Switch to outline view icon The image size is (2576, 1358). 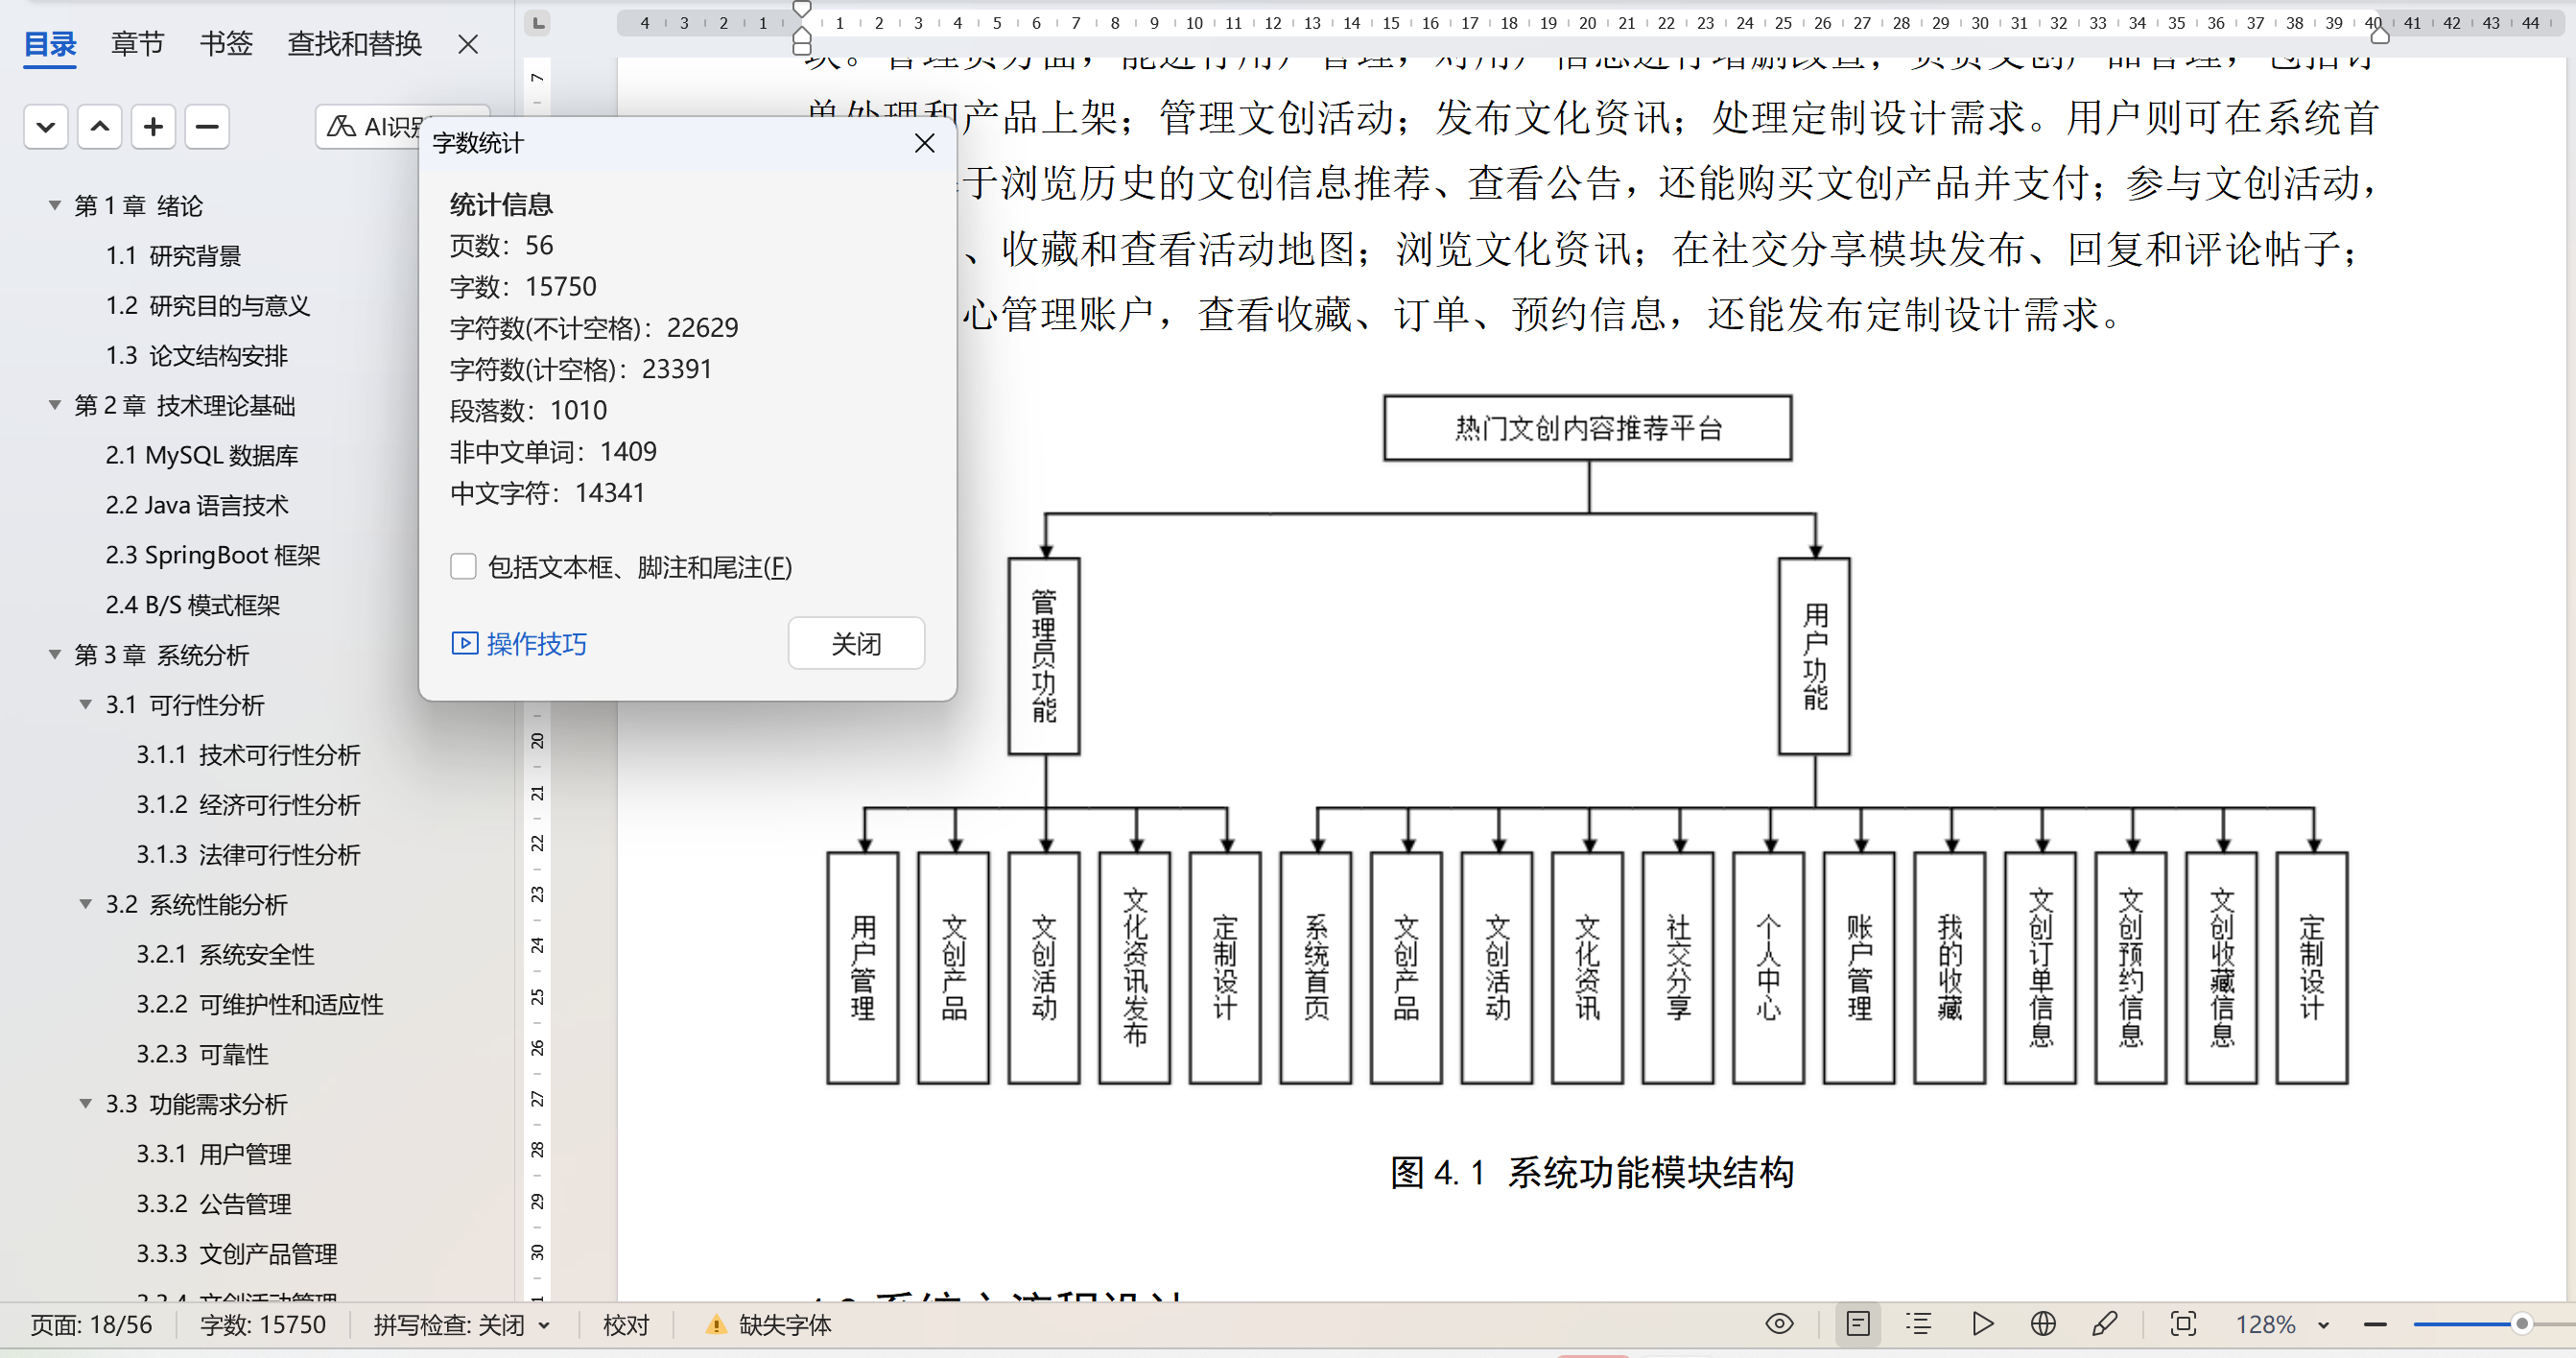coord(1918,1324)
